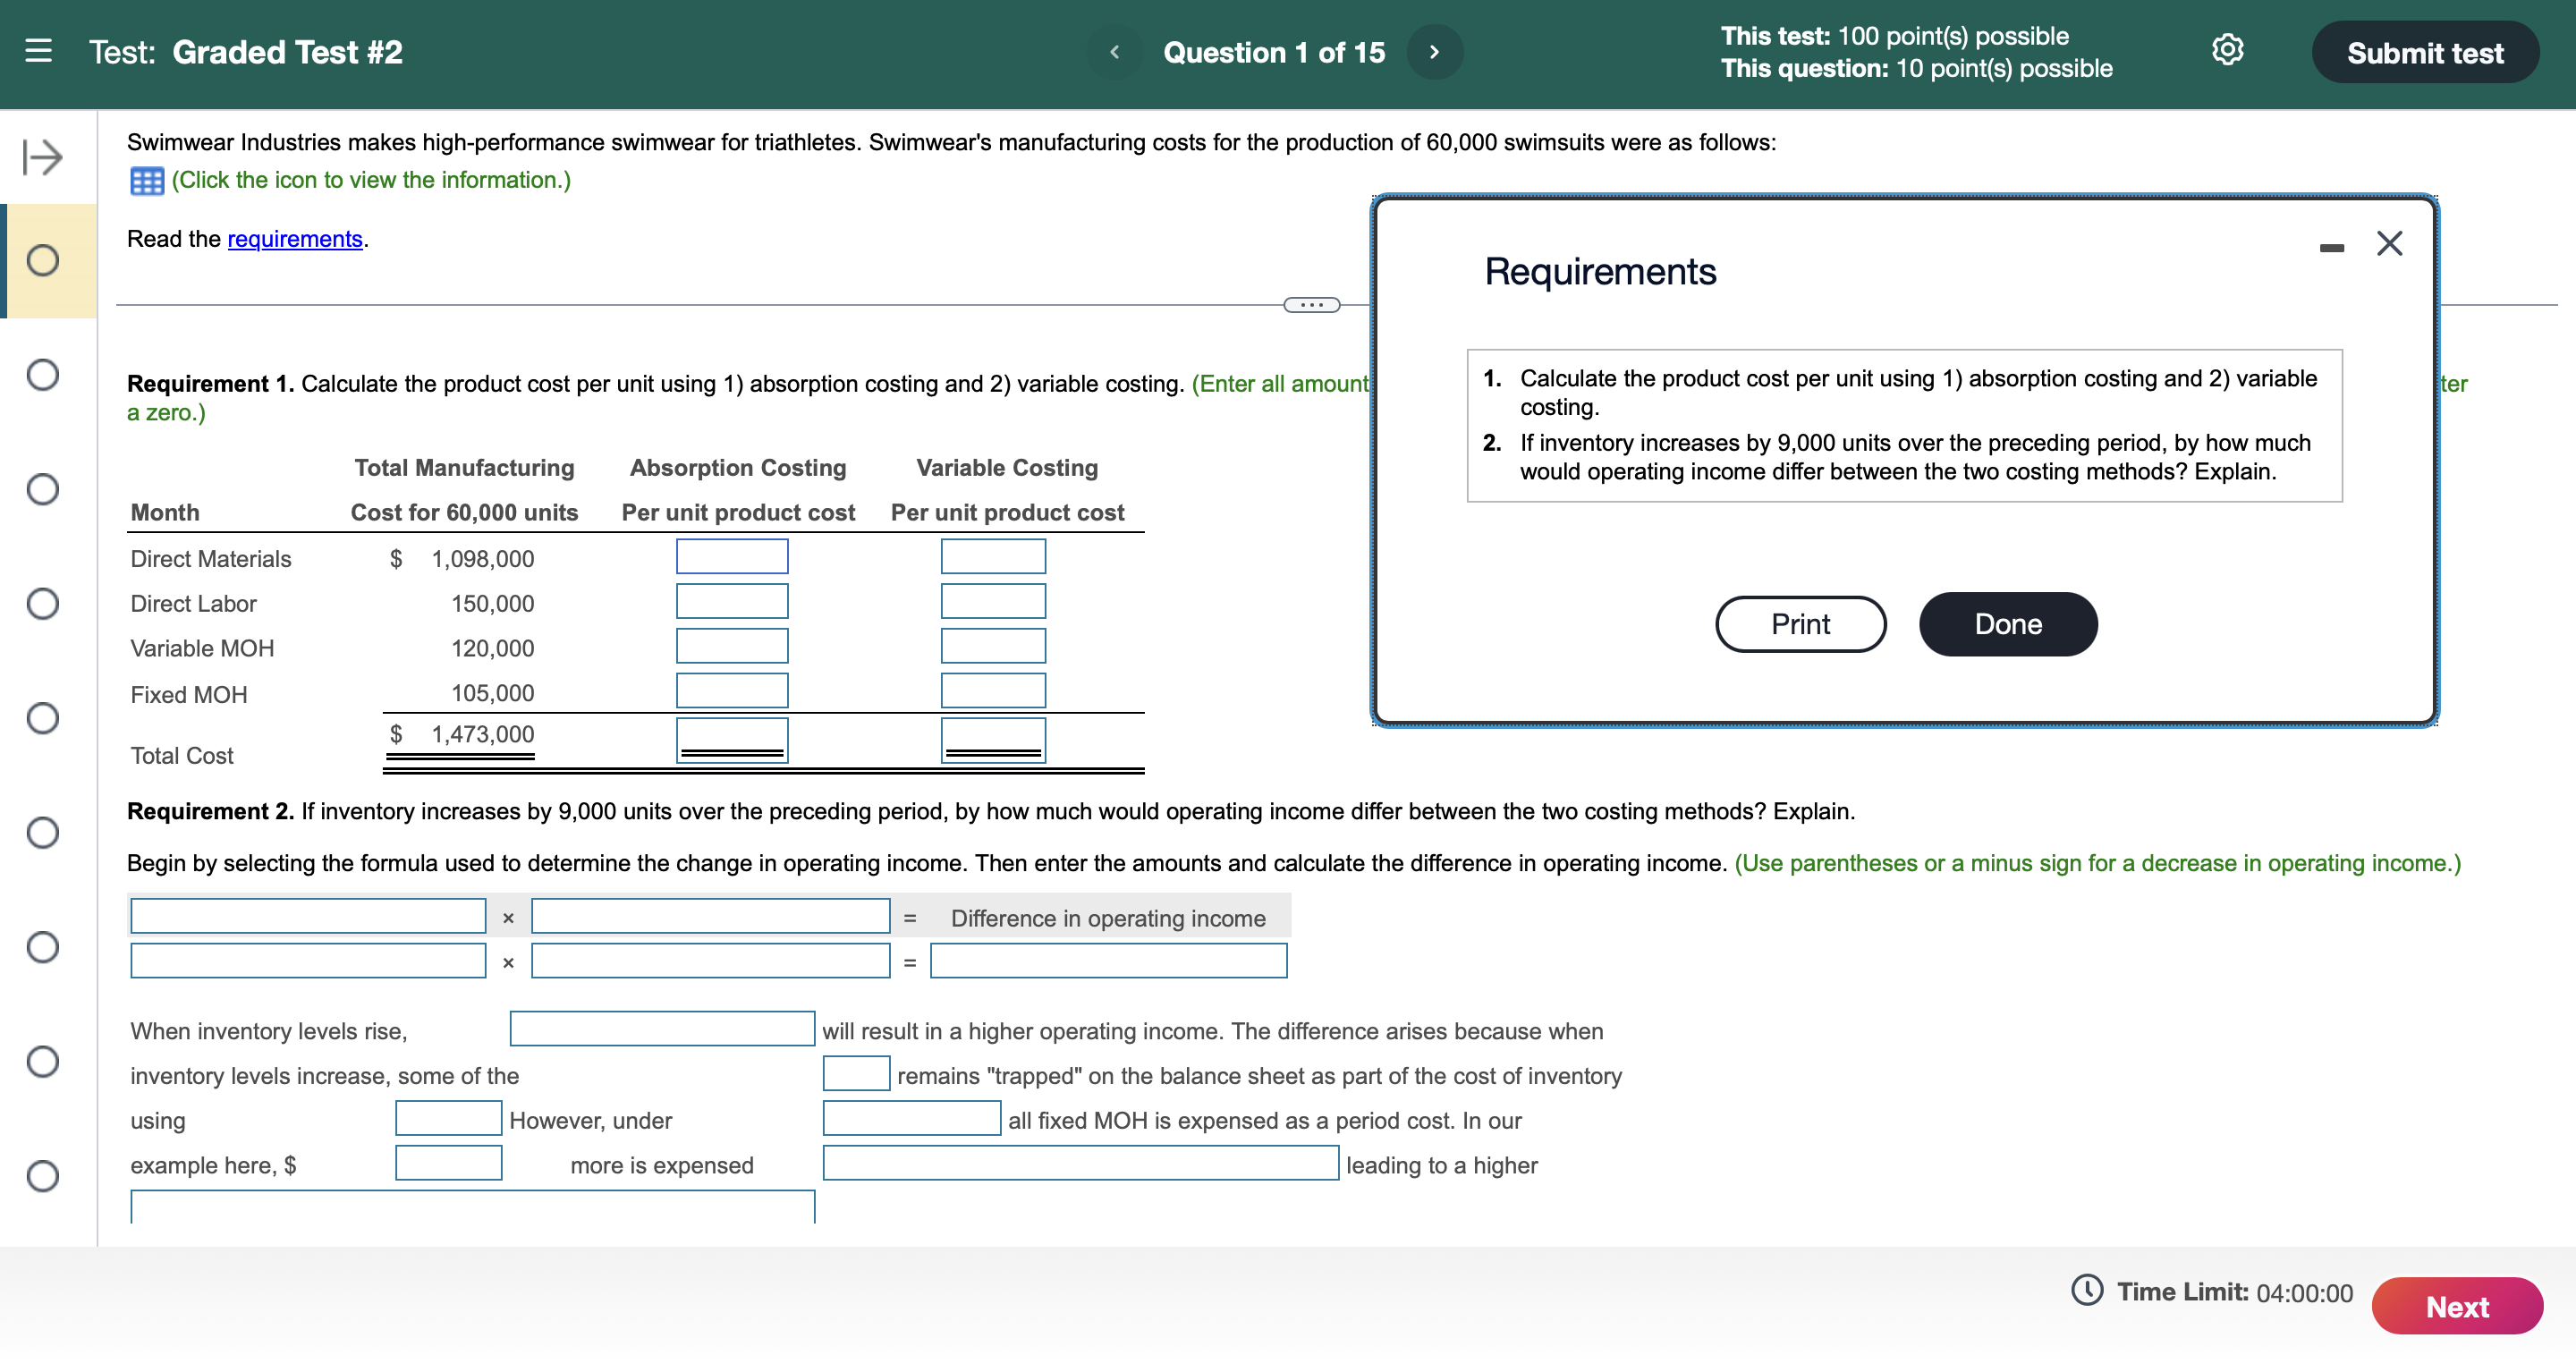Viewport: 2576px width, 1372px height.
Task: Click the previous question chevron arrow
Action: (x=1114, y=52)
